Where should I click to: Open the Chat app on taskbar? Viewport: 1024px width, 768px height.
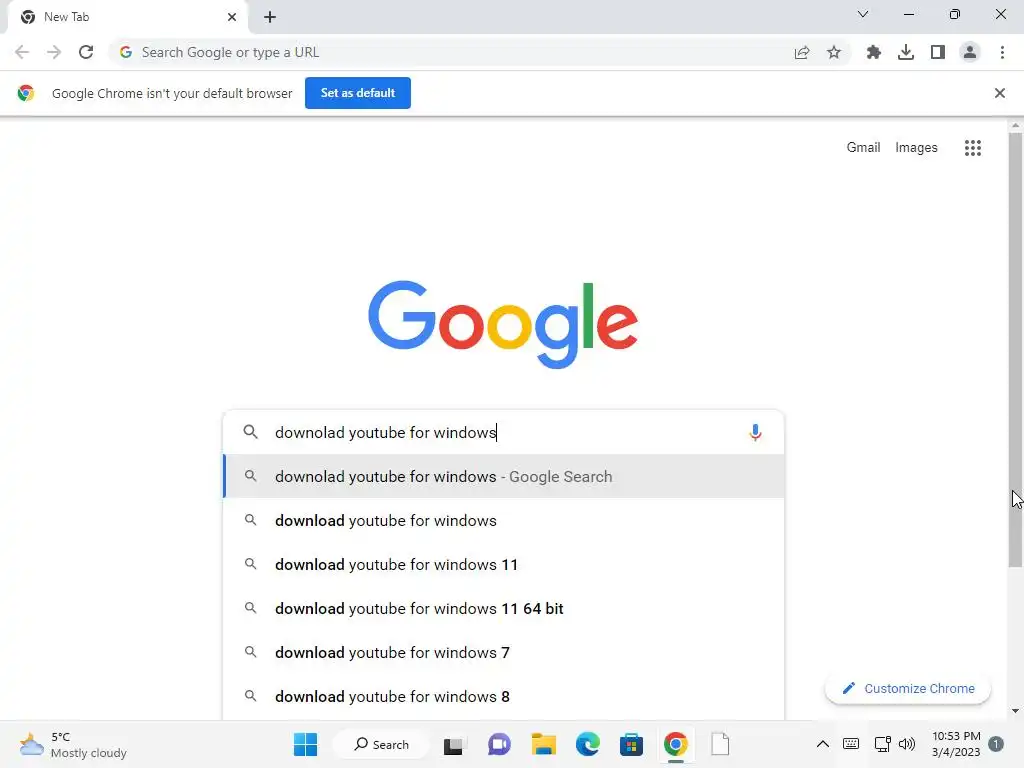click(x=499, y=744)
